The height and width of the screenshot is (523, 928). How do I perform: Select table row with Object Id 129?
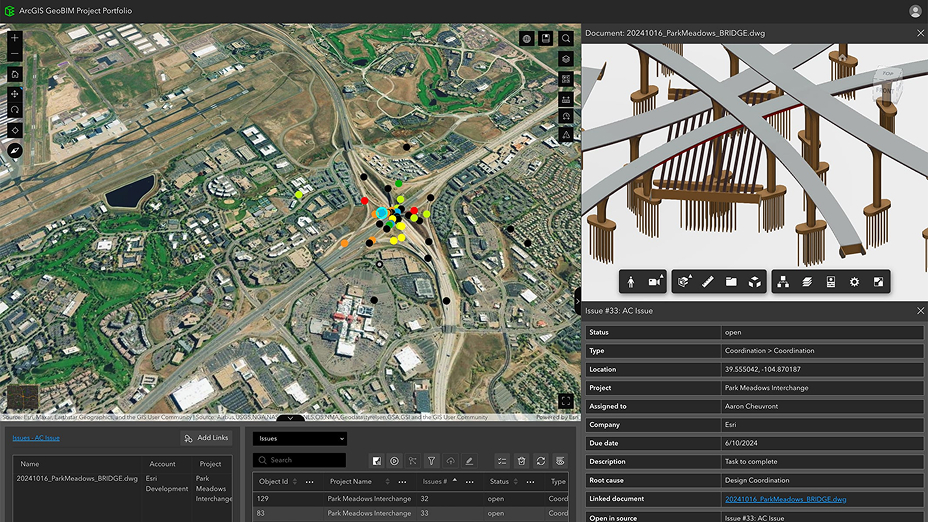(x=411, y=499)
